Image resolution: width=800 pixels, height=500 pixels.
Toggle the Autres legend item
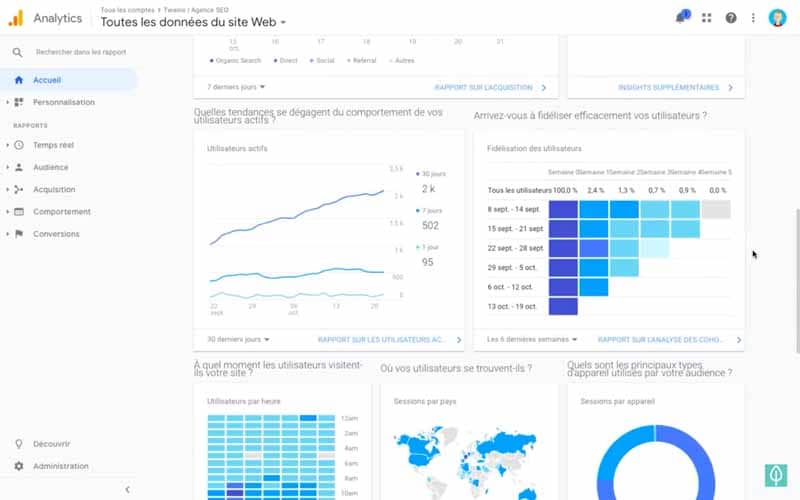(402, 60)
